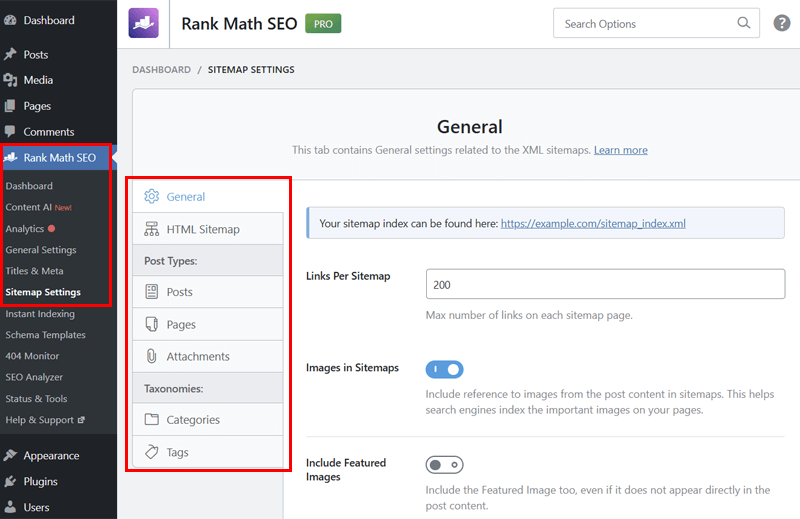Click the General gear icon

point(152,196)
